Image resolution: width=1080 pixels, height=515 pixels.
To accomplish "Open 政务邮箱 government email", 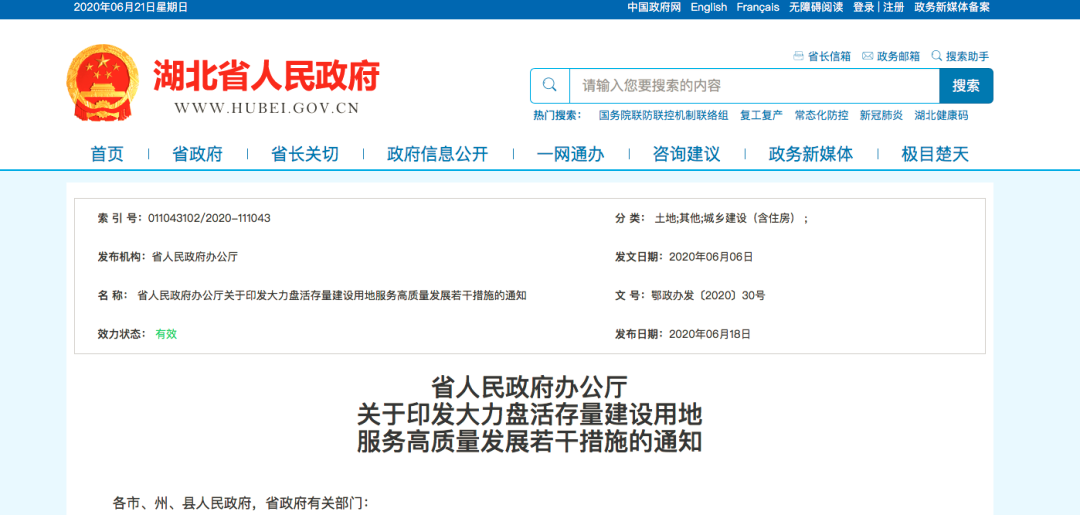I will (891, 56).
